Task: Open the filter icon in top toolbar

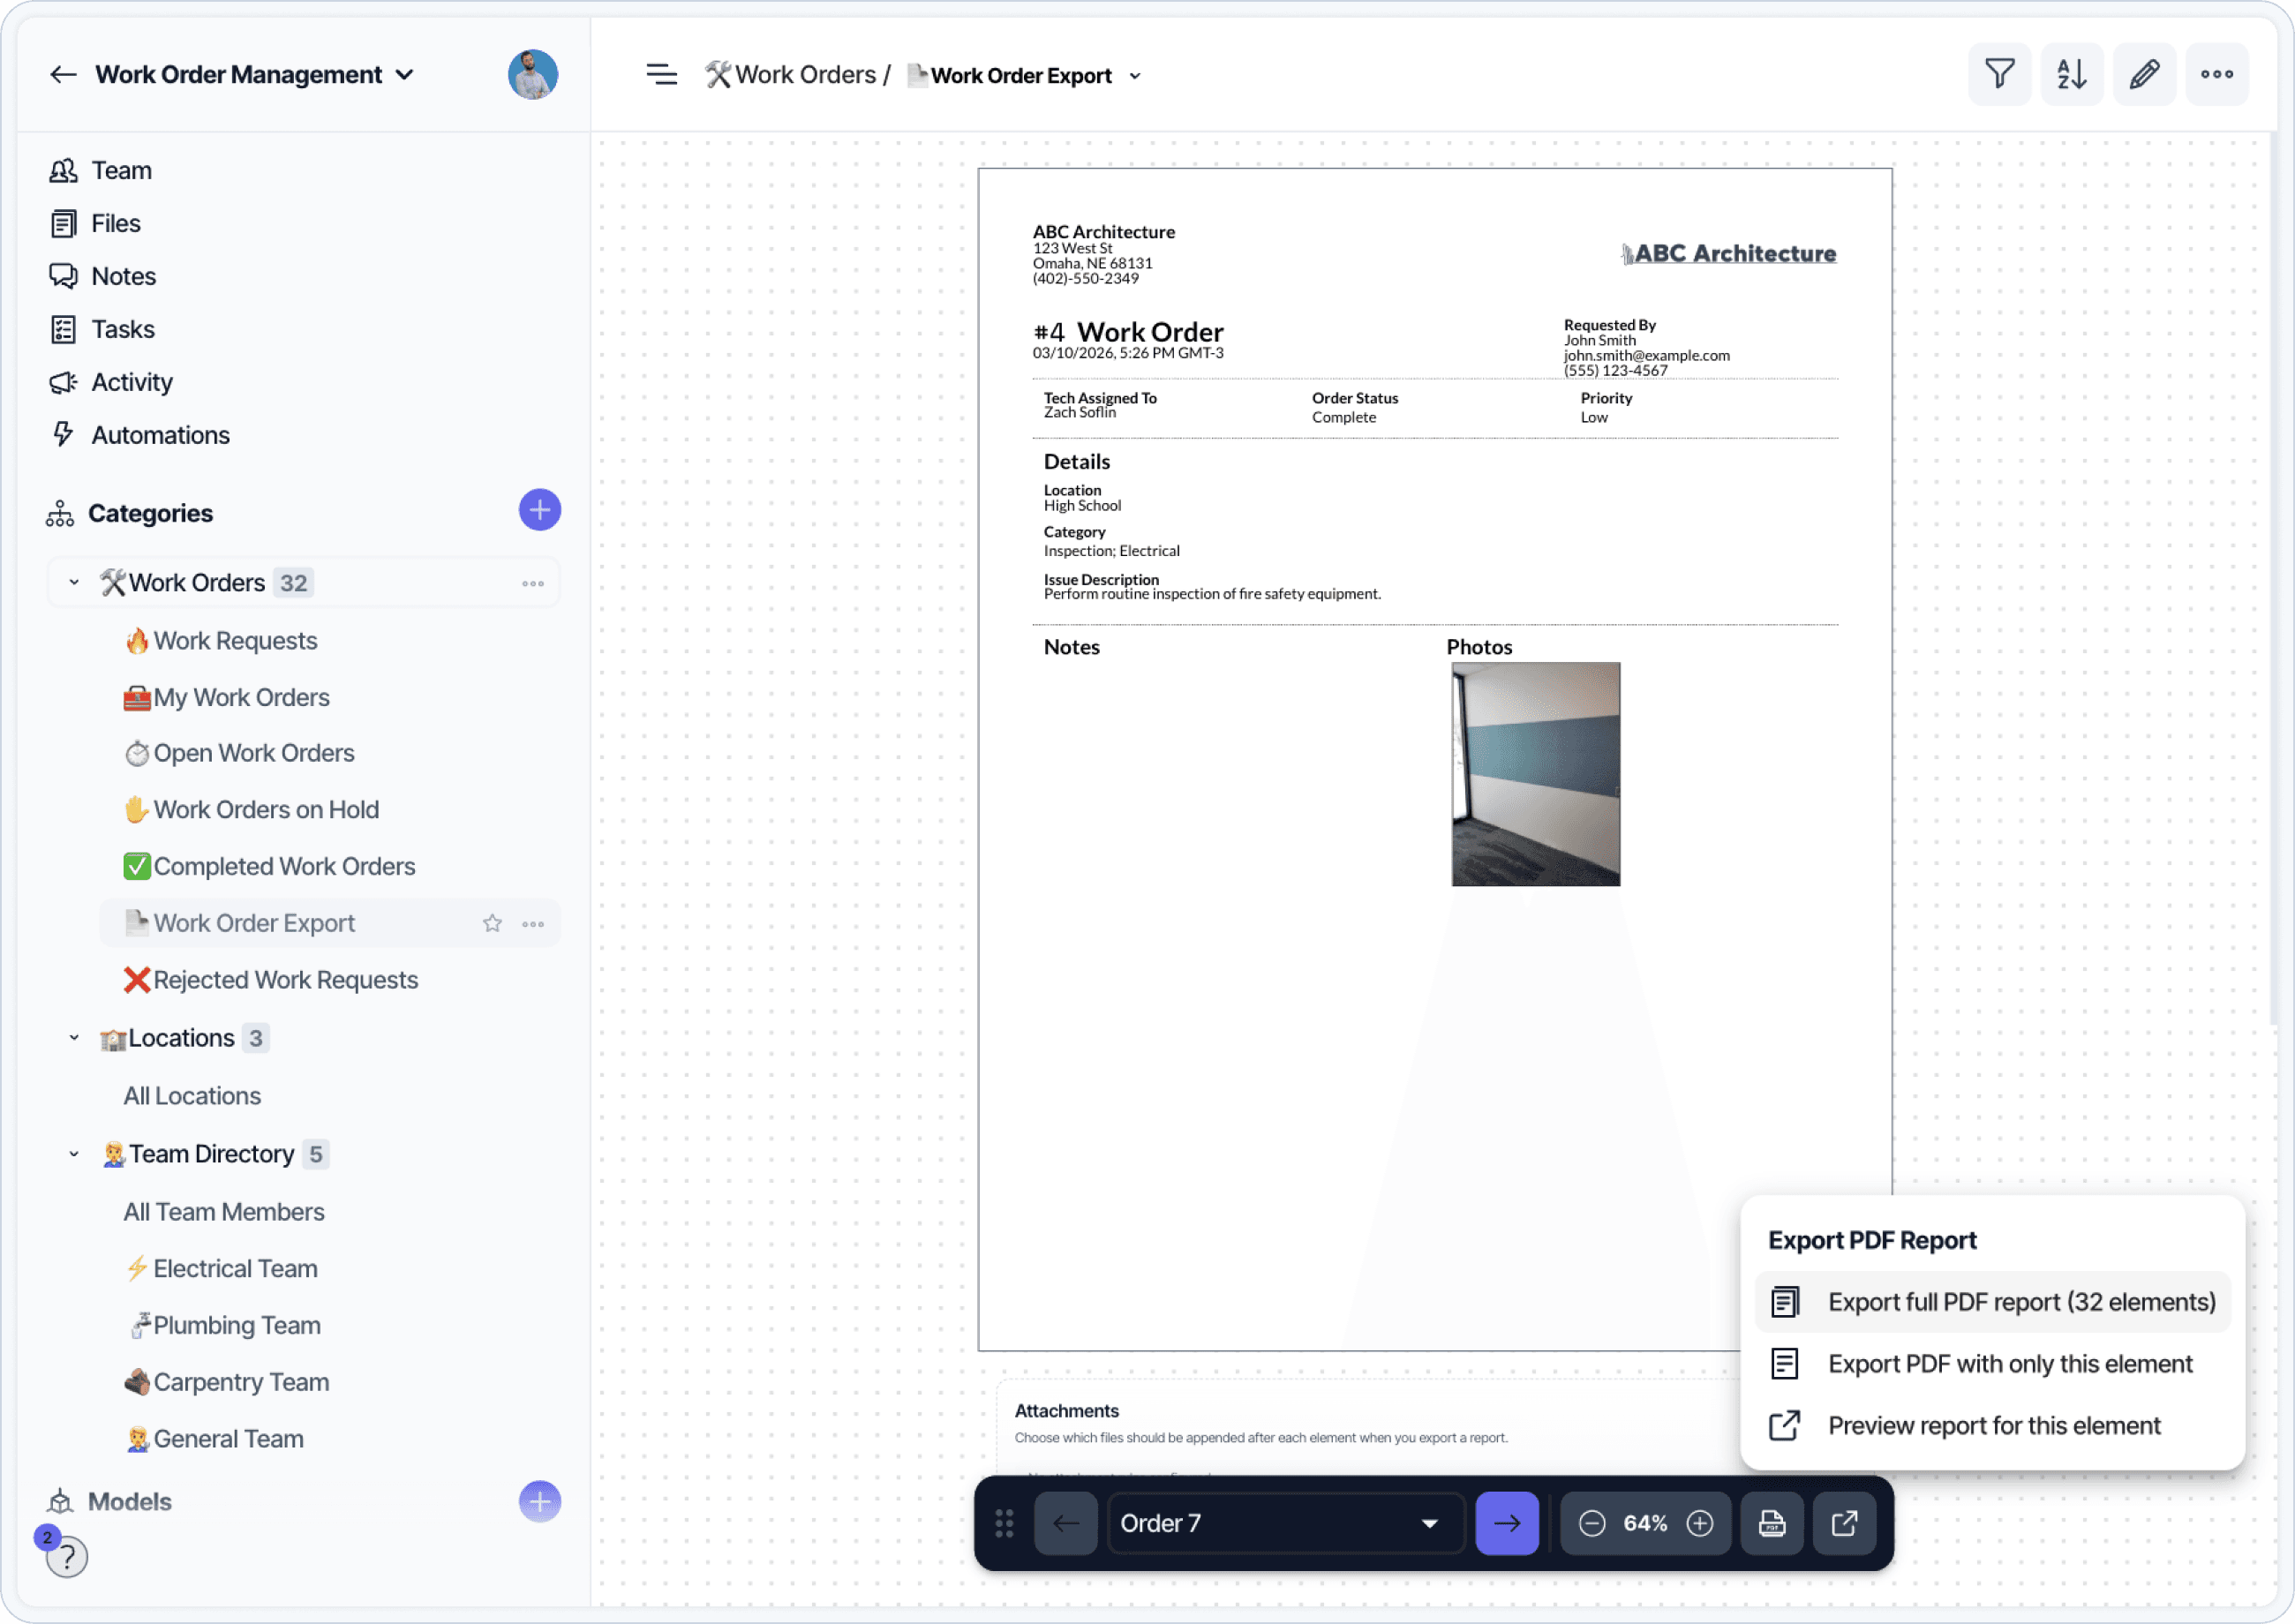Action: (1999, 74)
